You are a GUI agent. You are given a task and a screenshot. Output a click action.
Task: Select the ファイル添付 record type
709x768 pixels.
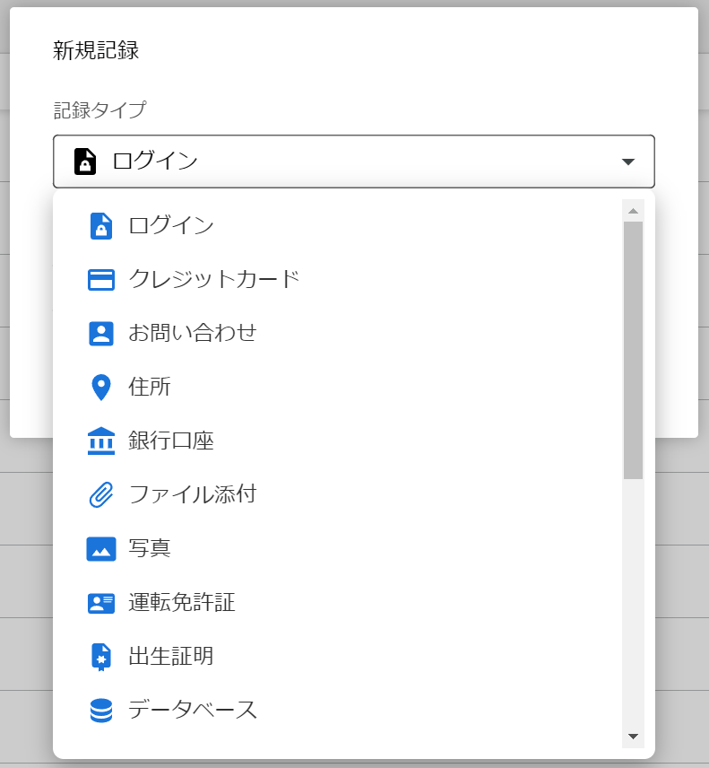192,495
